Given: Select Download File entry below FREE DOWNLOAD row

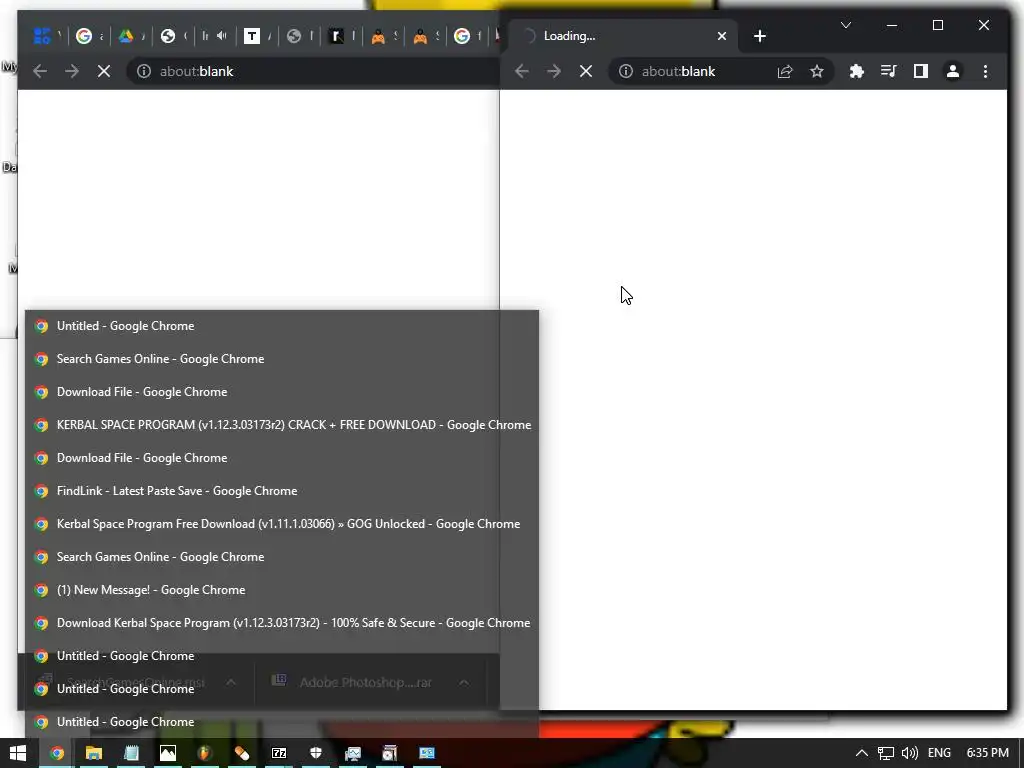Looking at the screenshot, I should (282, 458).
